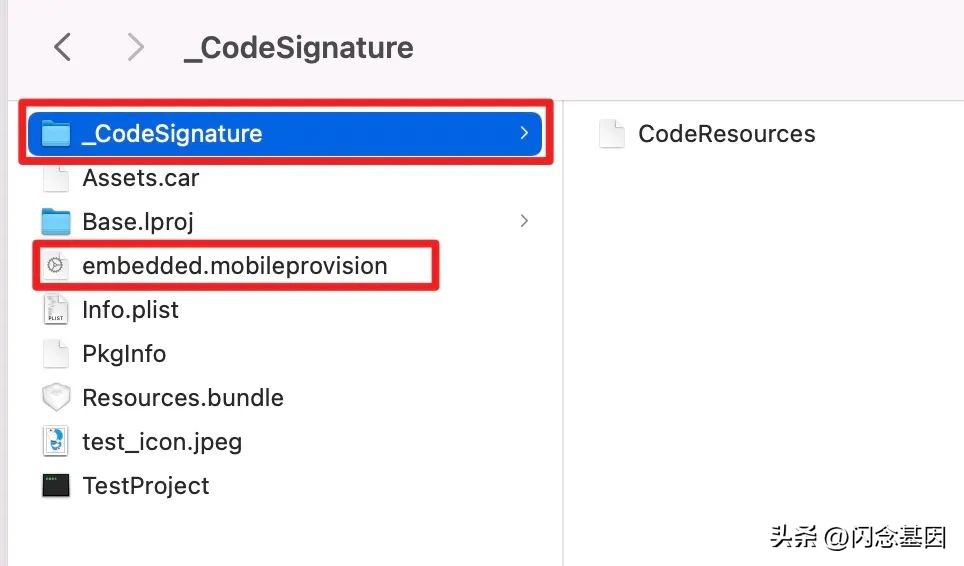The image size is (964, 566).
Task: Click the Resources.bundle icon
Action: (56, 398)
